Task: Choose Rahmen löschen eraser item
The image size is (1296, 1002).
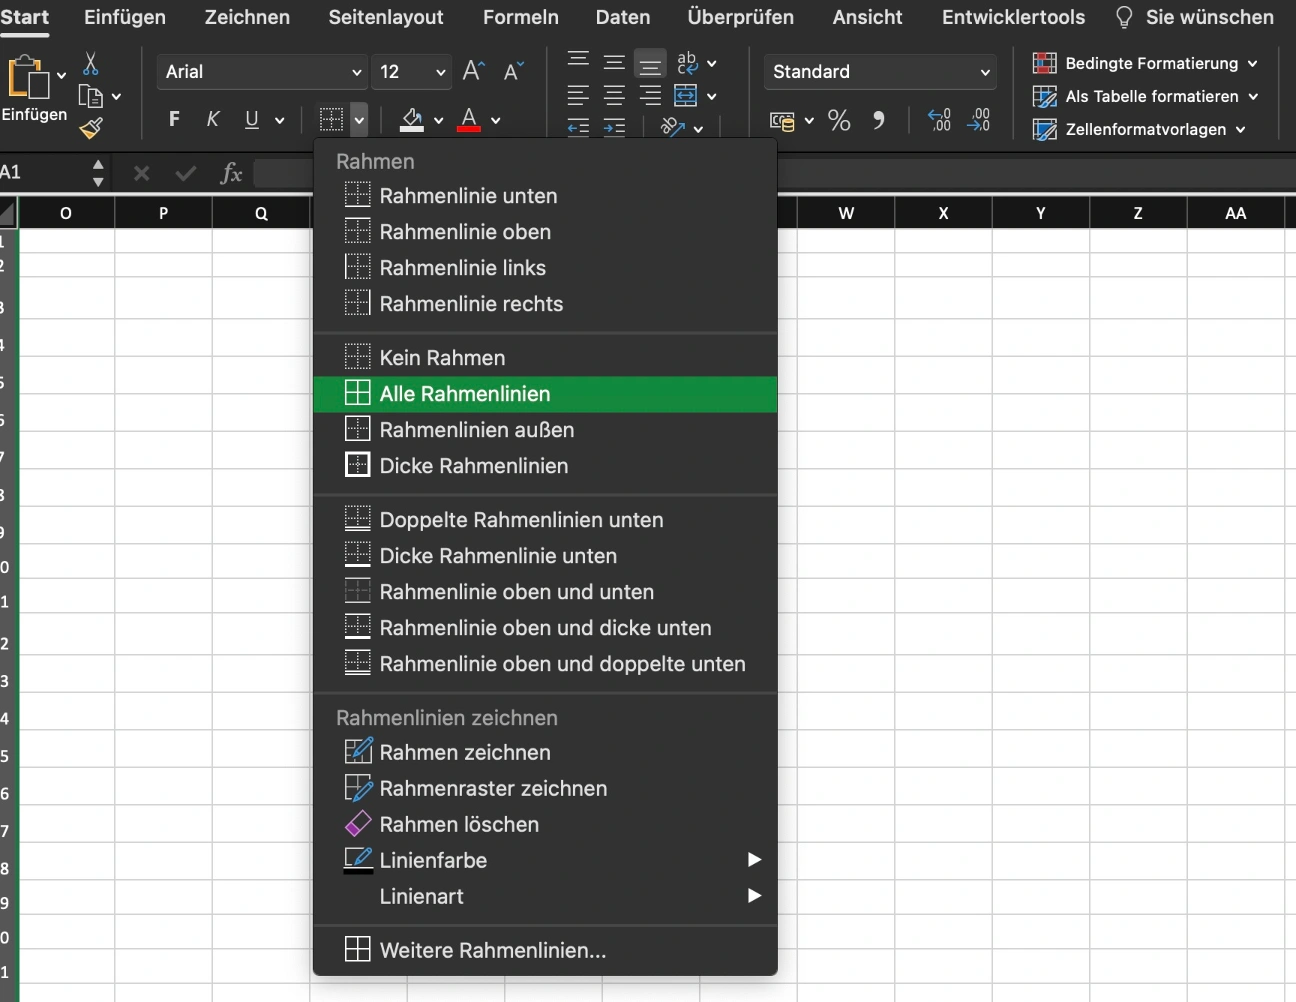Action: (545, 824)
